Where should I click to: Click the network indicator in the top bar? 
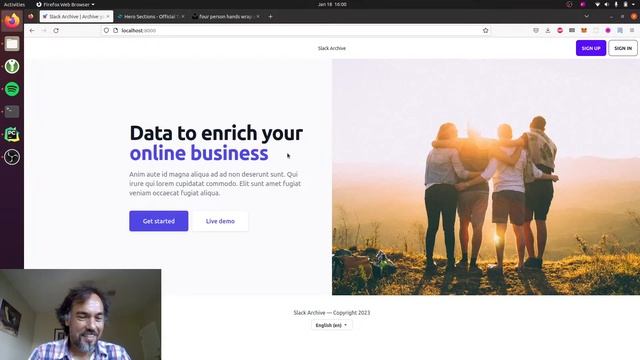coord(598,4)
